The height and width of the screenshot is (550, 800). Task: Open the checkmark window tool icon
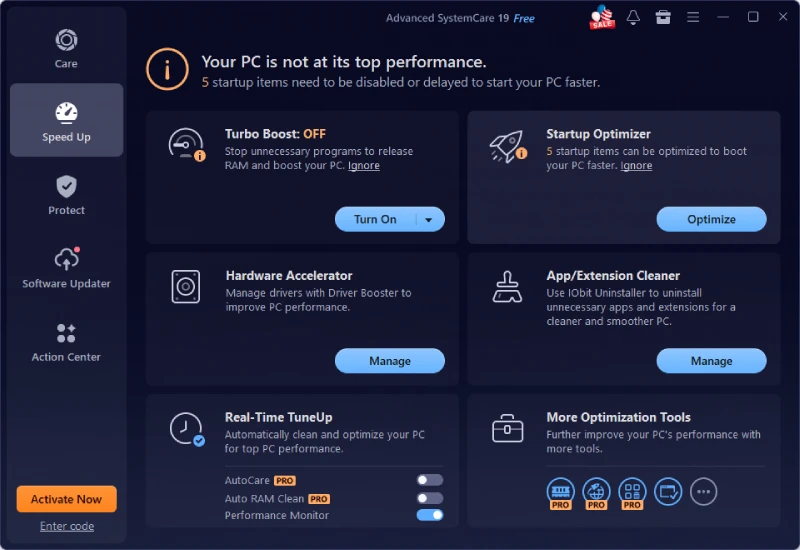668,492
